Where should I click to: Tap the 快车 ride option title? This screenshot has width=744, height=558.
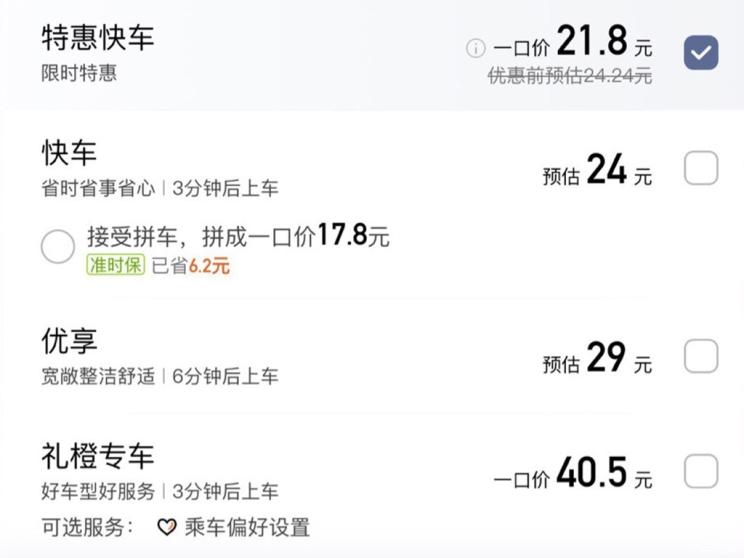tap(69, 153)
